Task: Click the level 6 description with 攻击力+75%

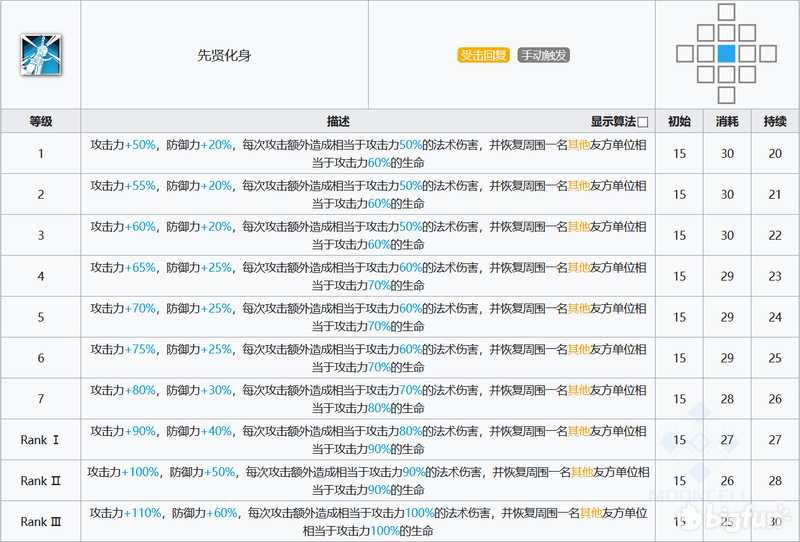Action: click(x=368, y=358)
